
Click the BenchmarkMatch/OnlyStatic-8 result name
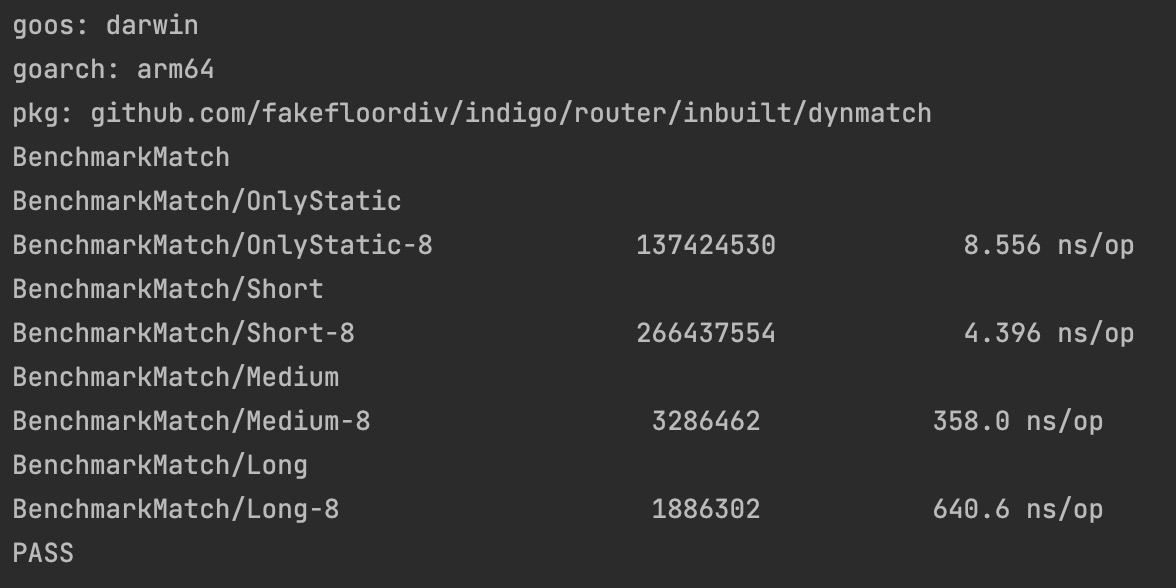tap(223, 245)
